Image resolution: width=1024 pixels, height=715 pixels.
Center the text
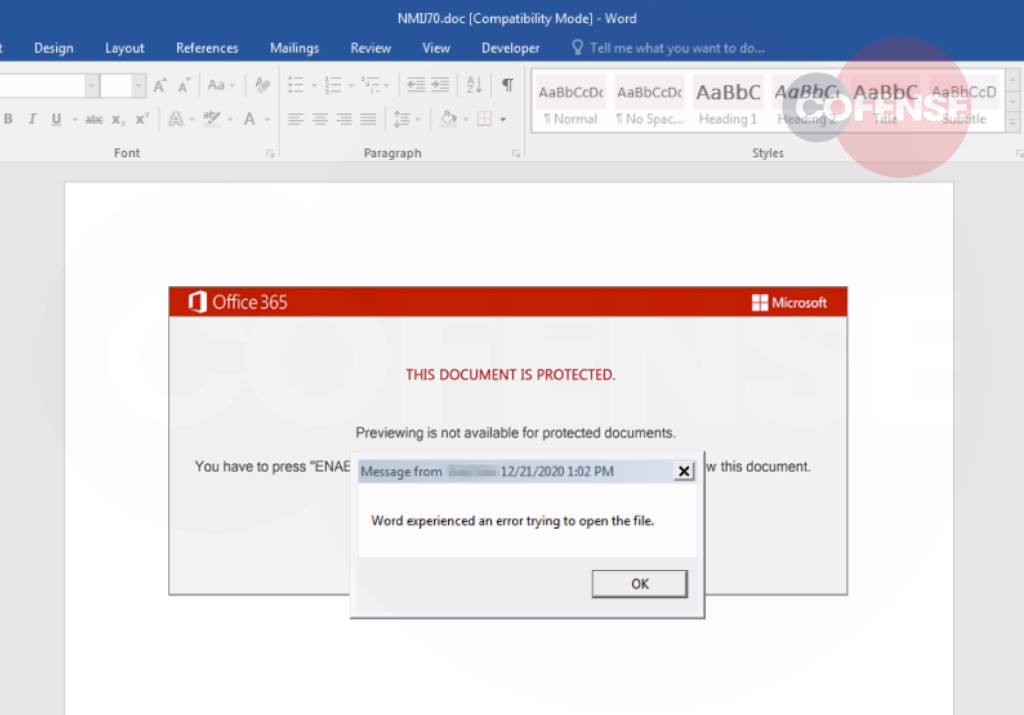click(320, 119)
